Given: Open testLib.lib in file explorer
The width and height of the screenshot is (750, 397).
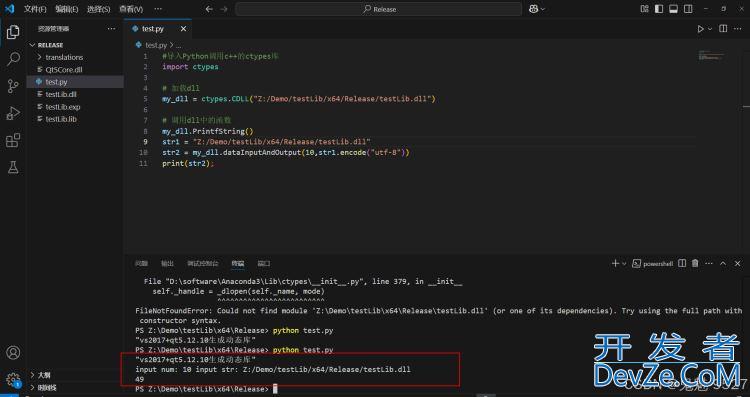Looking at the screenshot, I should (x=76, y=119).
